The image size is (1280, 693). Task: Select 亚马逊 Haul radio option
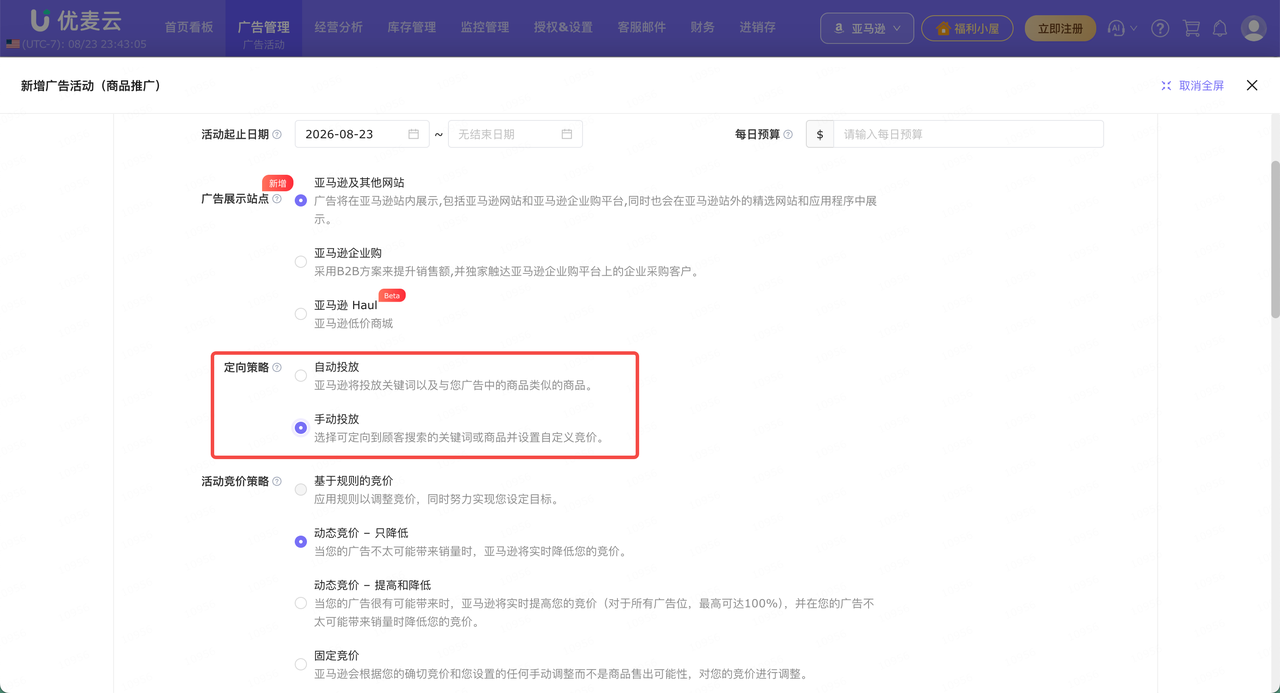click(301, 314)
